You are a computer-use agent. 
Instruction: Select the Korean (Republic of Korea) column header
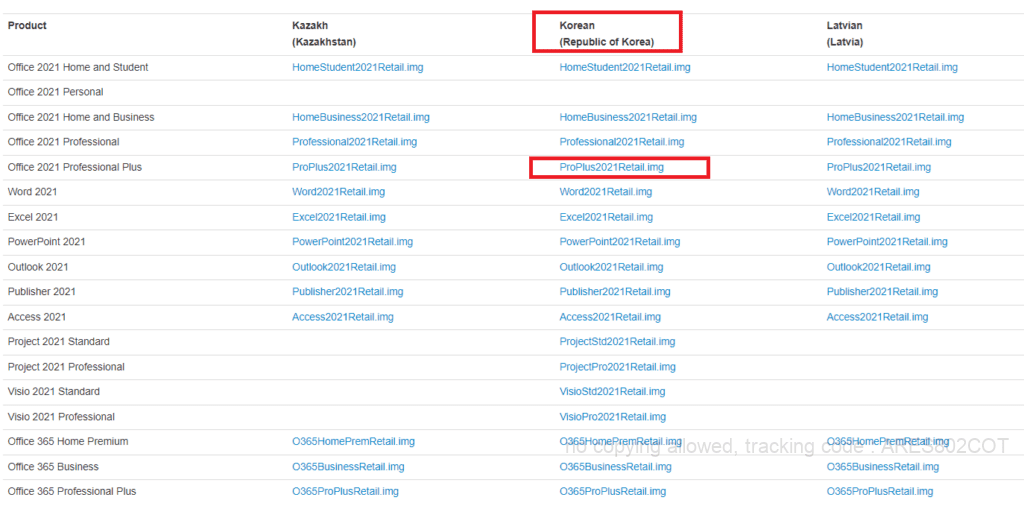pos(607,34)
